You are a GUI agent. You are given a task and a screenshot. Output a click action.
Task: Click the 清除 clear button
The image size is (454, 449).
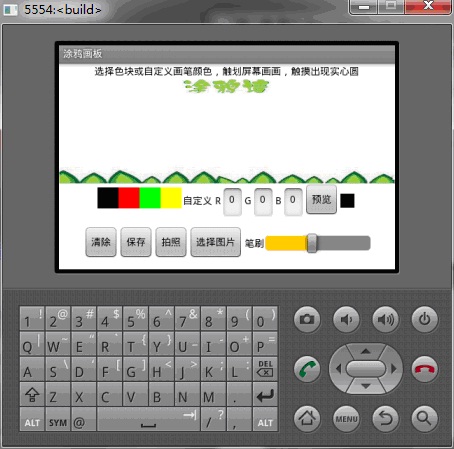click(101, 242)
